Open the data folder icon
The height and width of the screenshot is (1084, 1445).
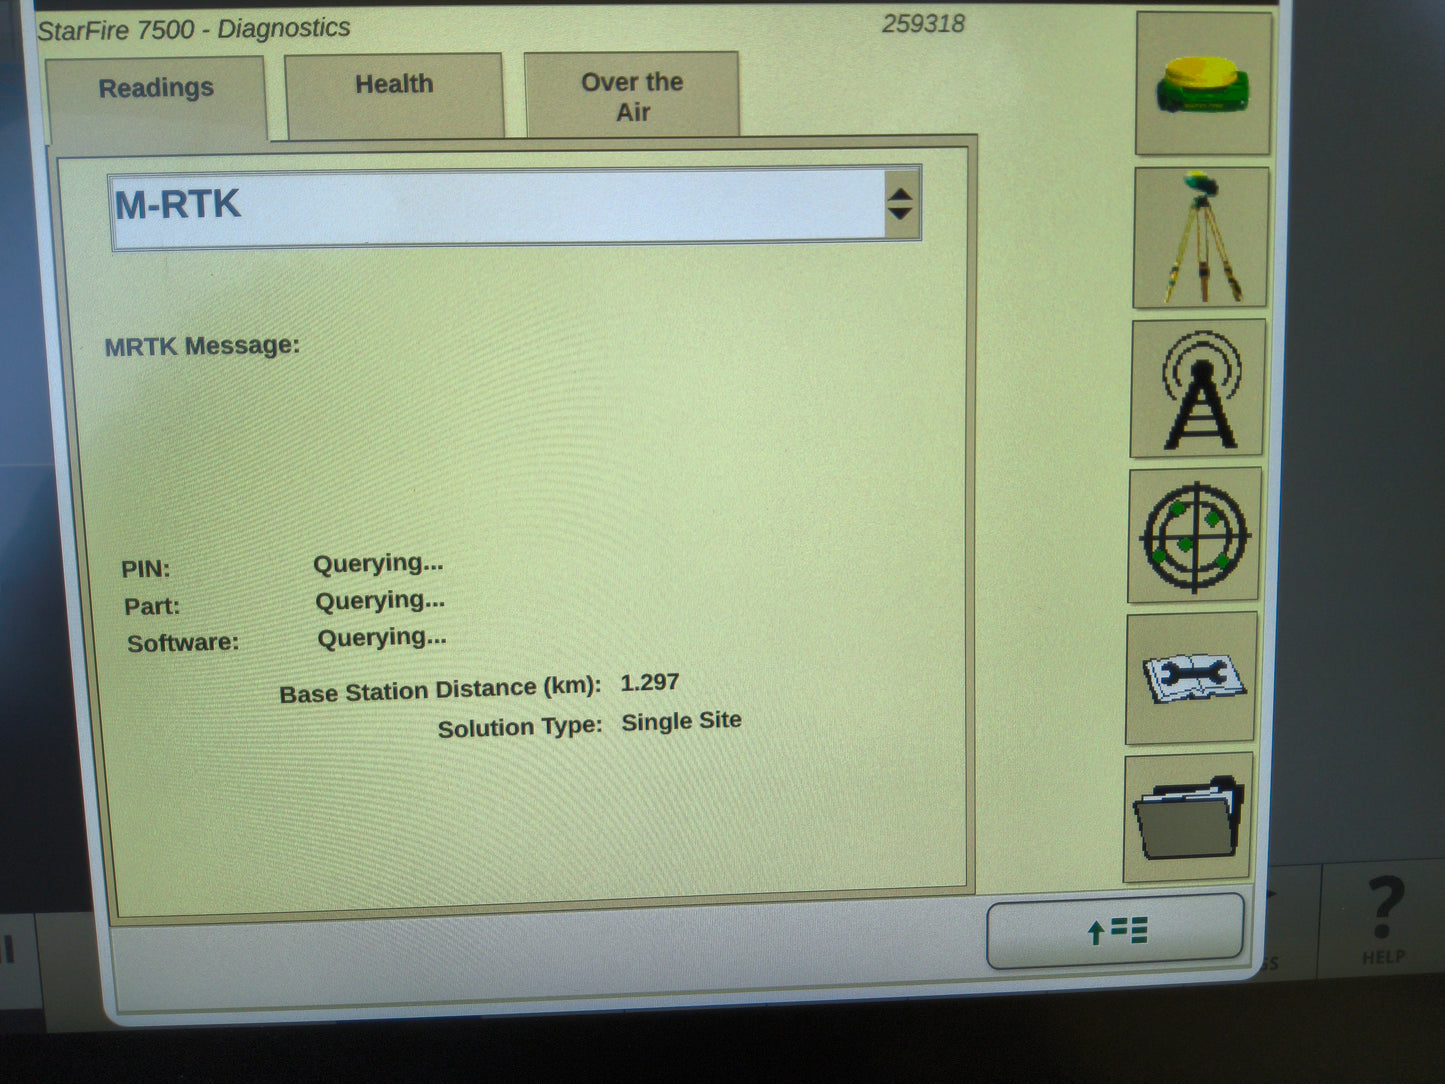click(1188, 817)
